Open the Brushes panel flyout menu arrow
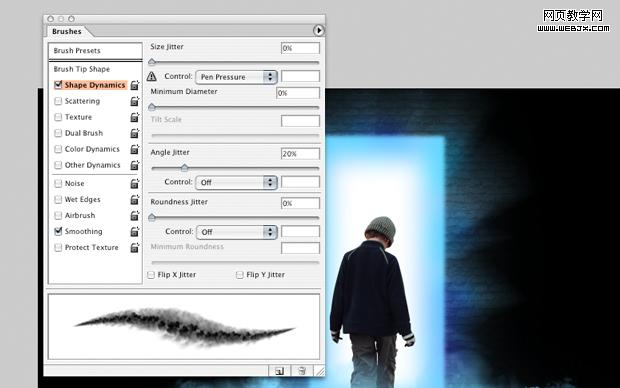 coord(318,30)
